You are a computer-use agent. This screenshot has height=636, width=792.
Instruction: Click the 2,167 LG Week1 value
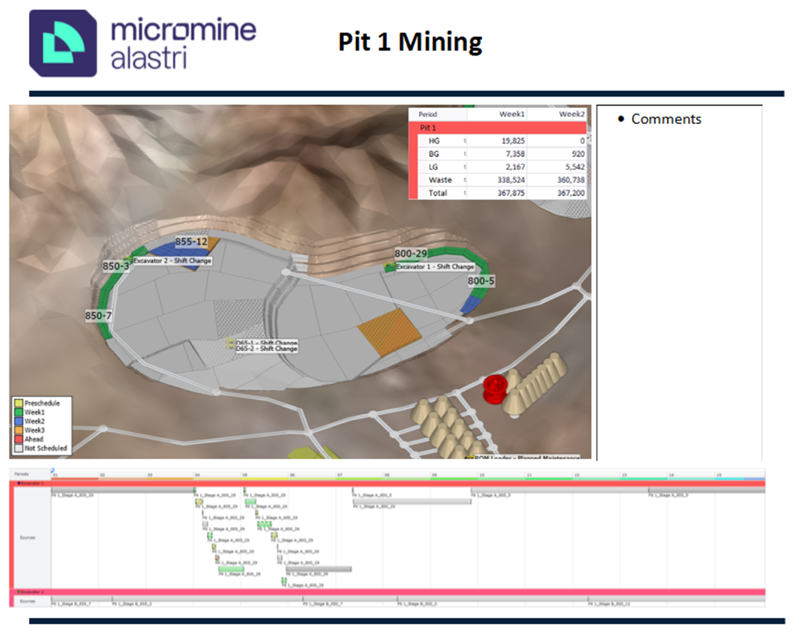point(515,167)
